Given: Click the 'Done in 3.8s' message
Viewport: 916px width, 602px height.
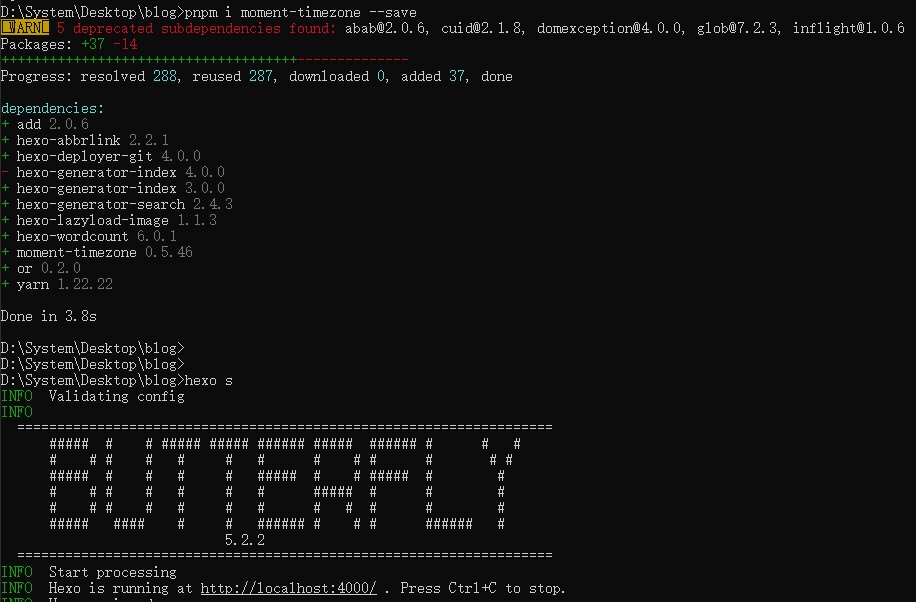Looking at the screenshot, I should click(48, 316).
